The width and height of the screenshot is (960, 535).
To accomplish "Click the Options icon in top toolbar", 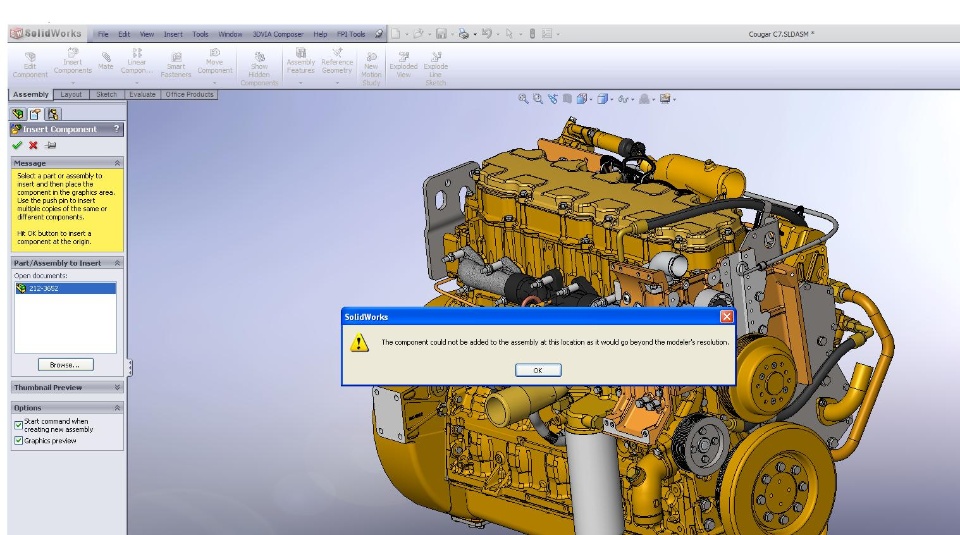I will (x=547, y=34).
